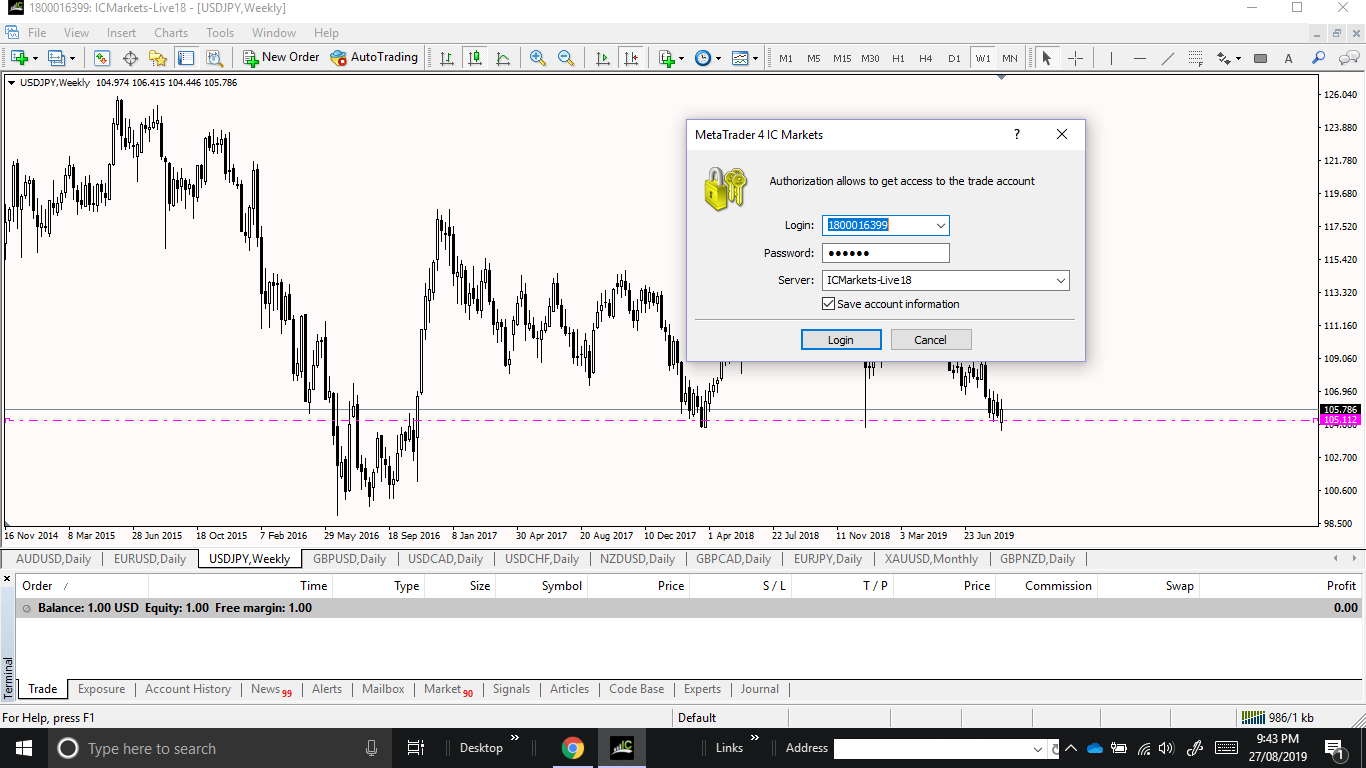Select the M15 timeframe button
This screenshot has height=768, width=1366.
[842, 58]
